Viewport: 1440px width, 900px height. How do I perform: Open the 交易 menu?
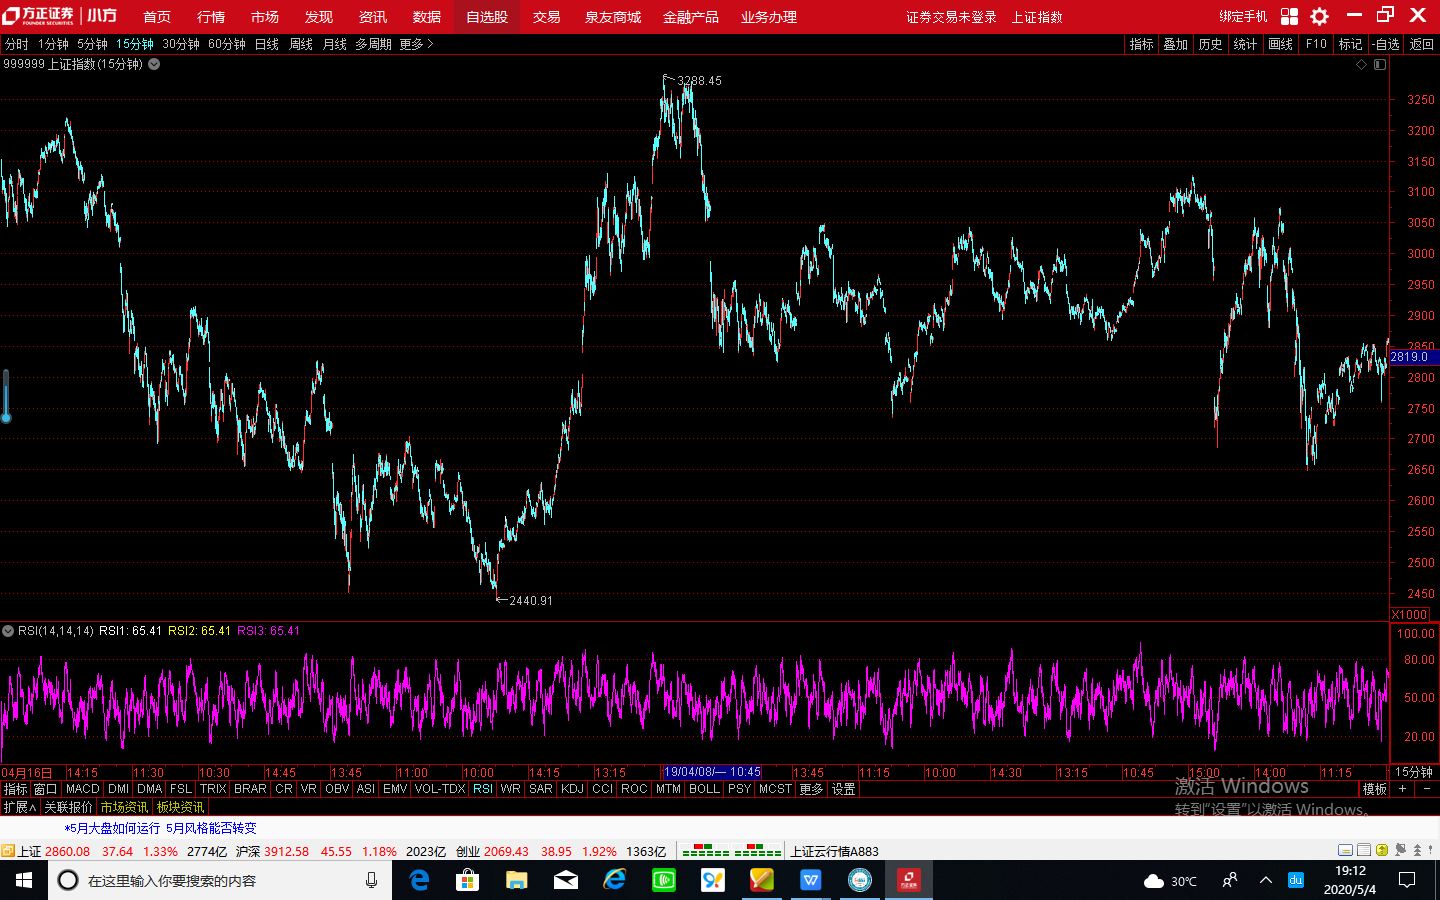point(546,17)
